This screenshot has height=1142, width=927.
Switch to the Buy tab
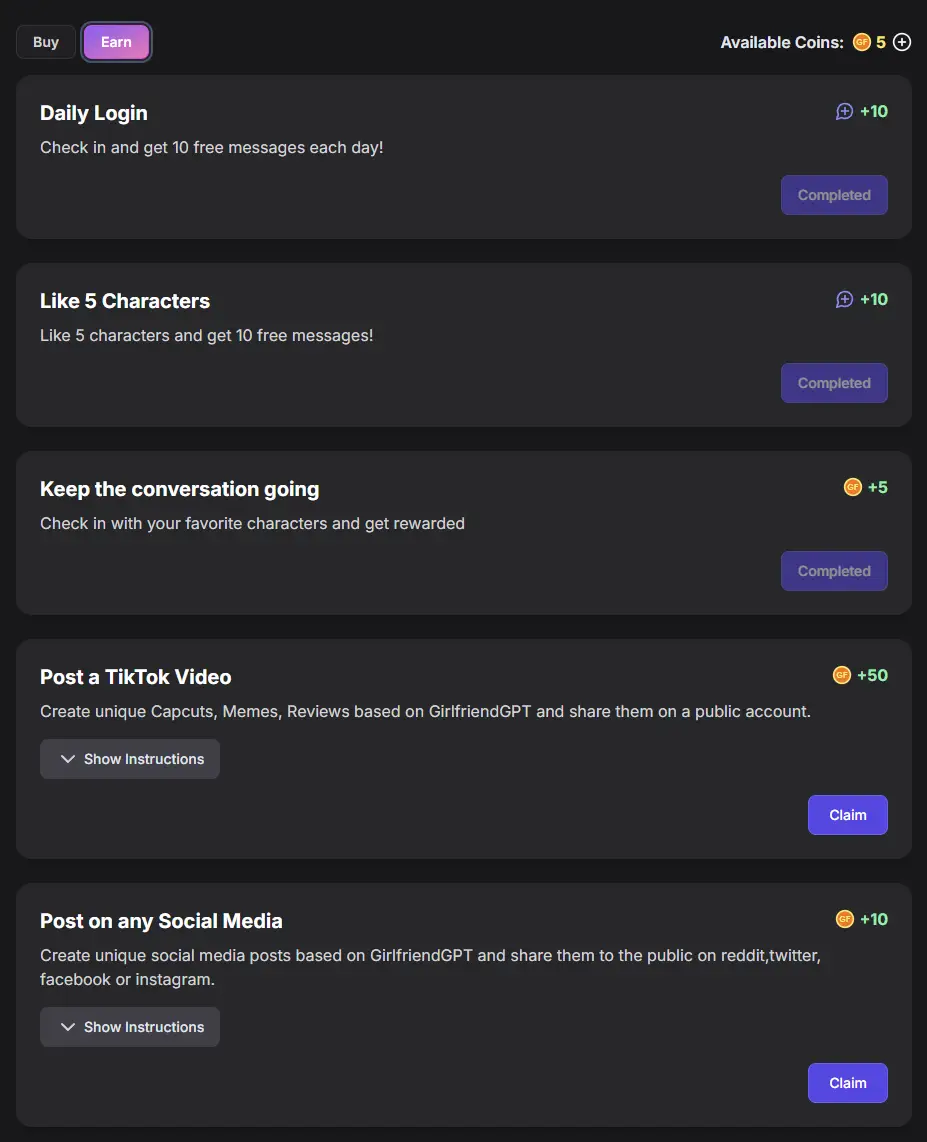(x=46, y=42)
